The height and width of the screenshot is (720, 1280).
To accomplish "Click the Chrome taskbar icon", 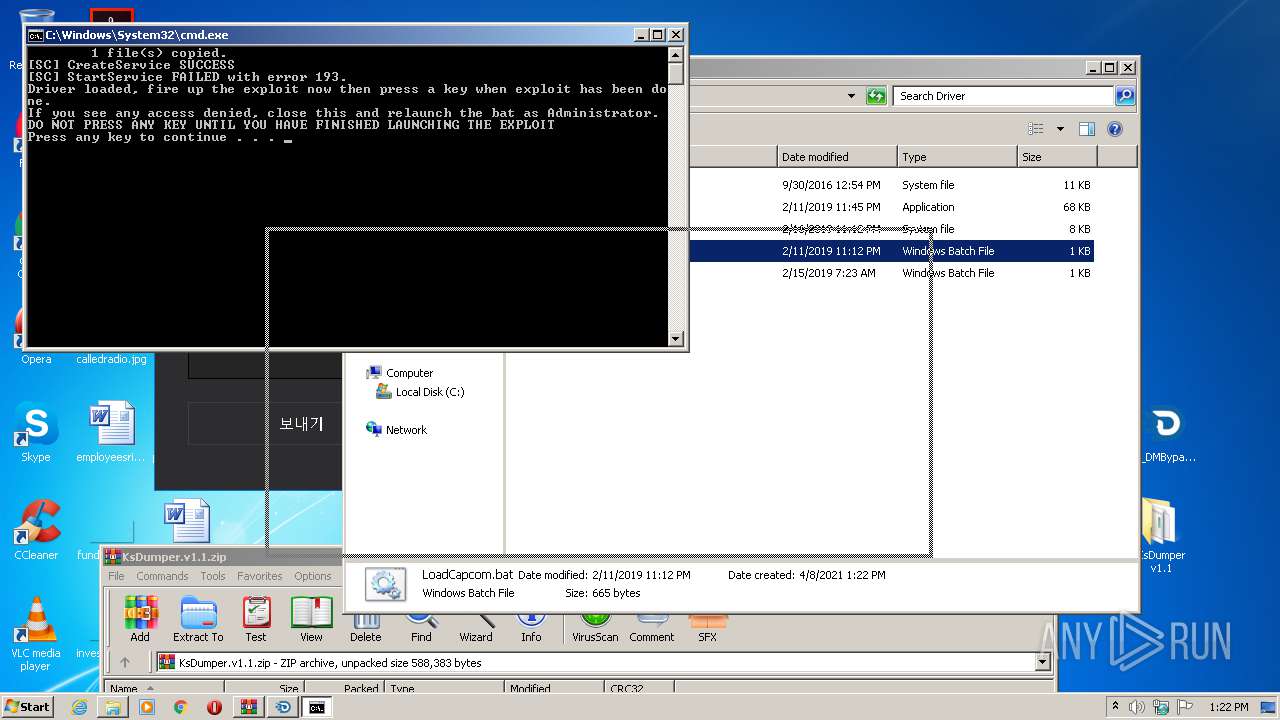I will [181, 707].
